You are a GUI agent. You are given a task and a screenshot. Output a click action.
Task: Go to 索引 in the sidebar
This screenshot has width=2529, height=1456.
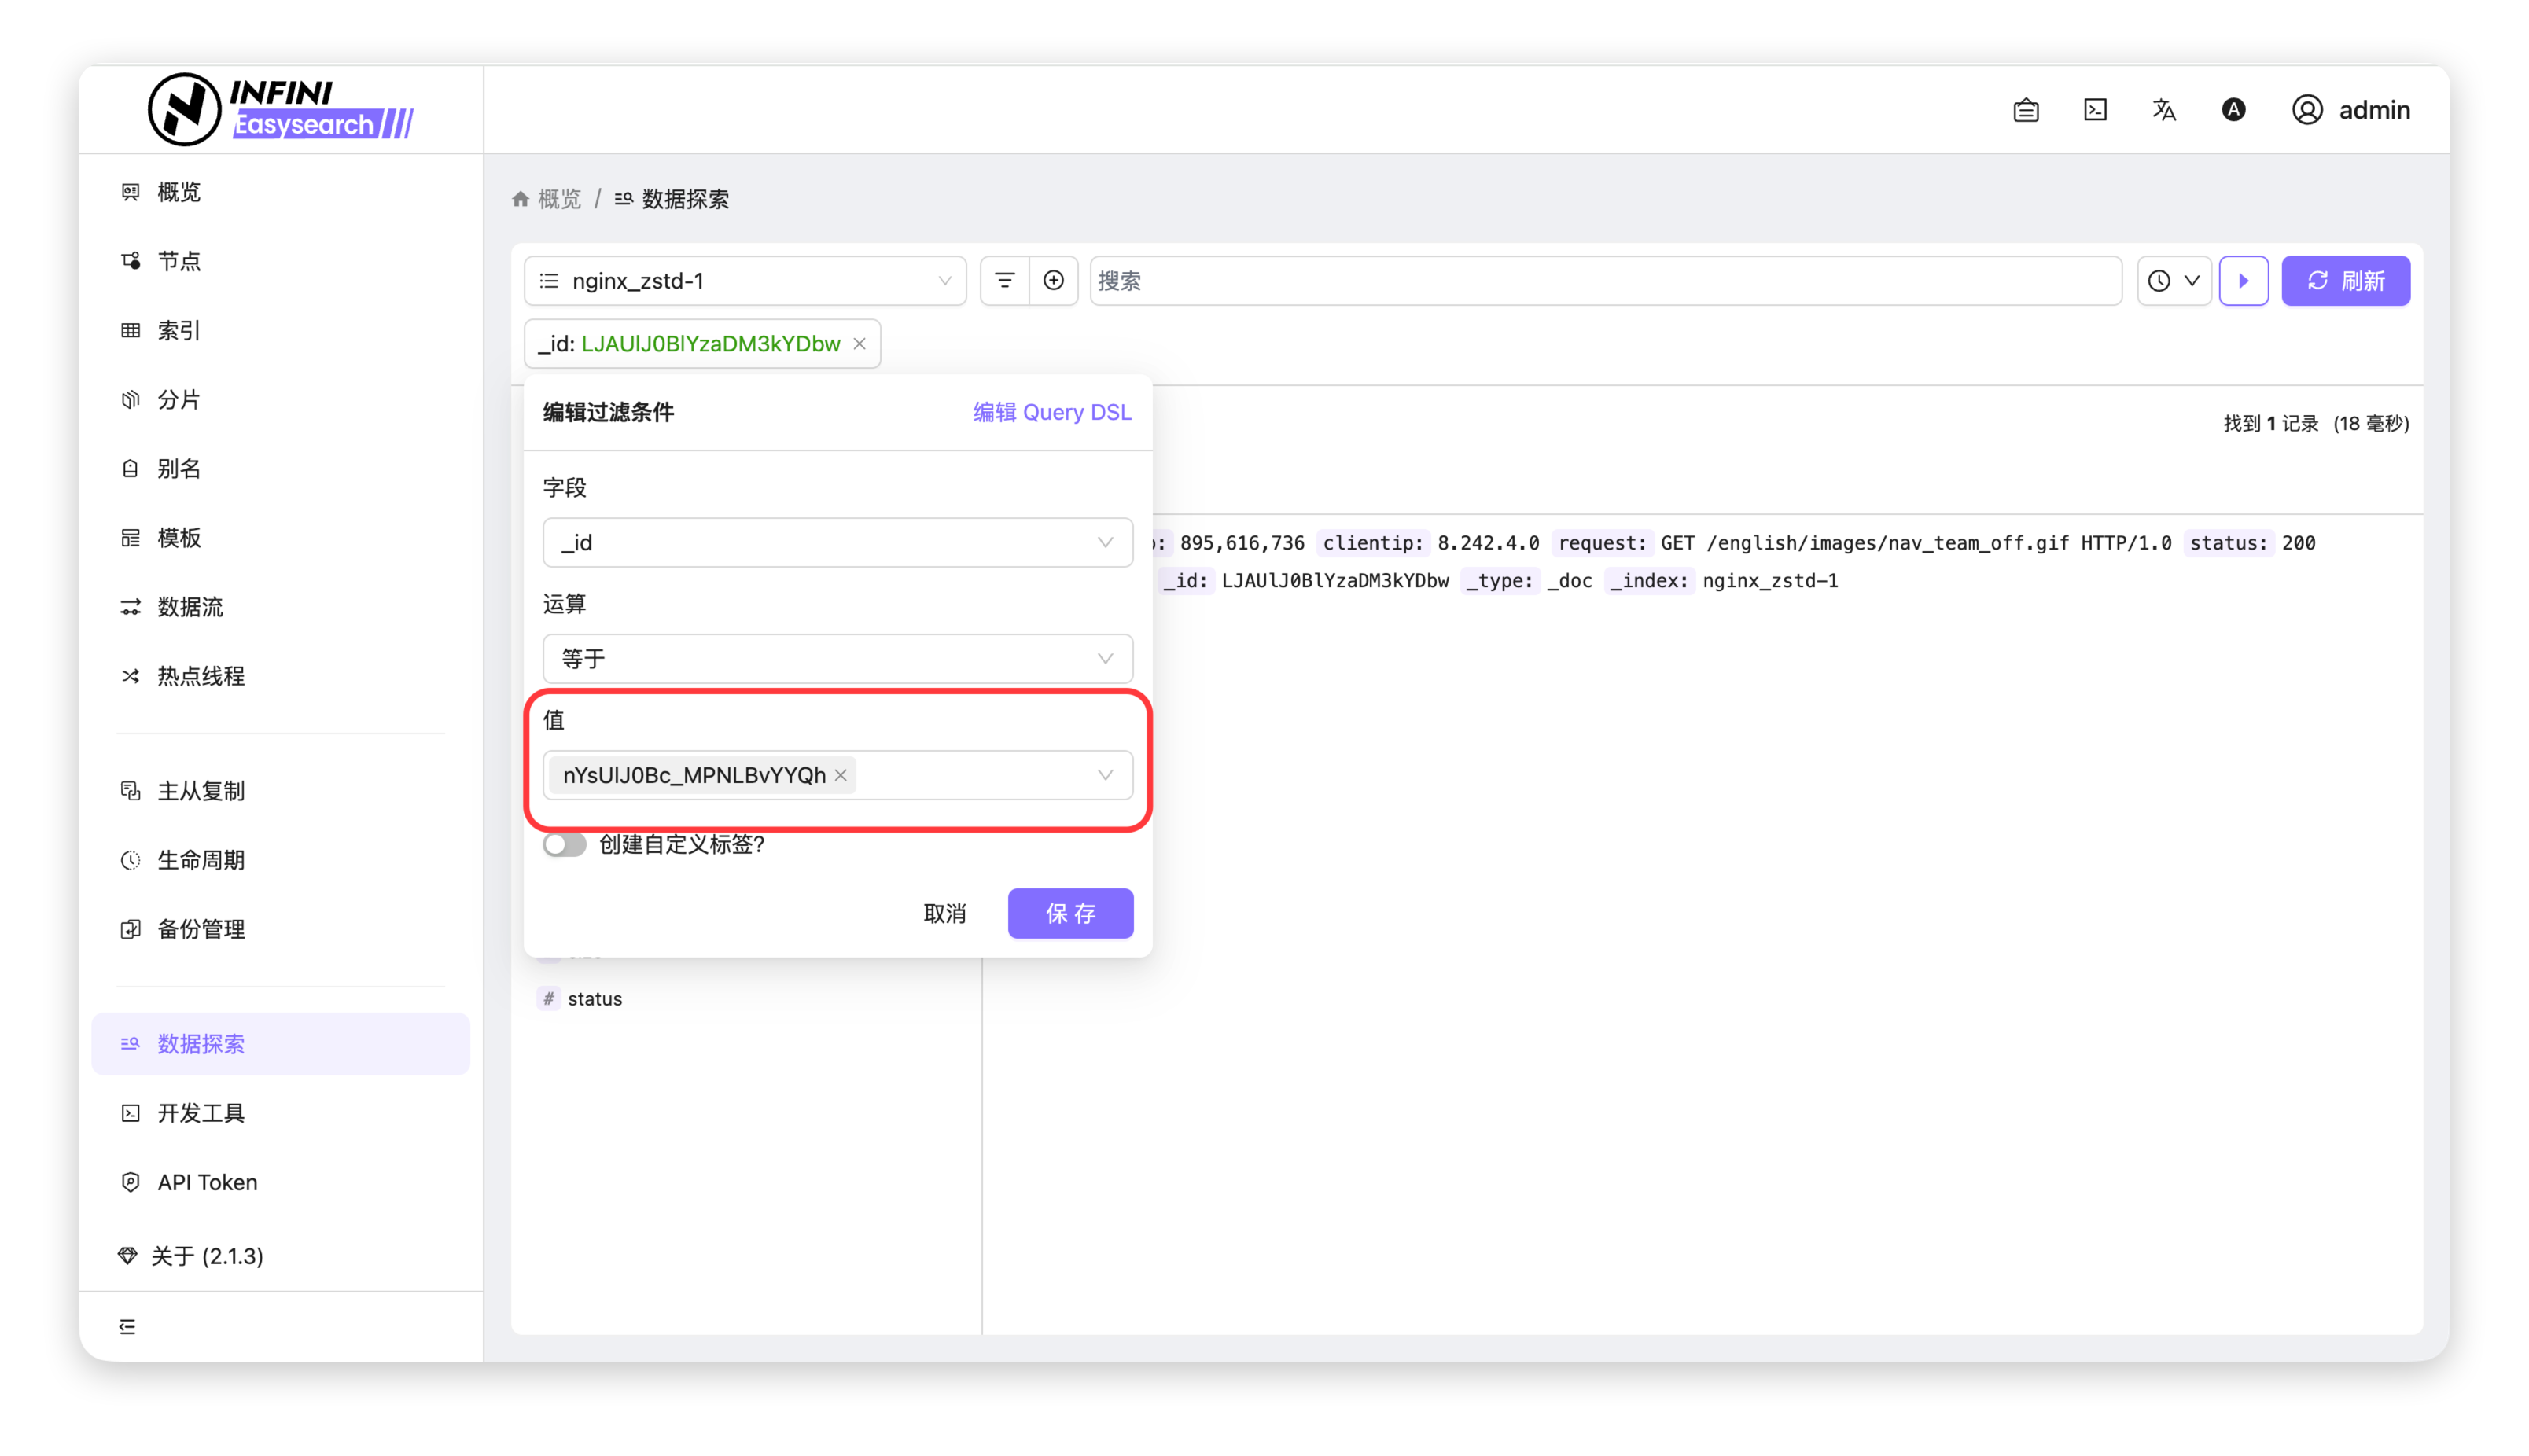179,330
